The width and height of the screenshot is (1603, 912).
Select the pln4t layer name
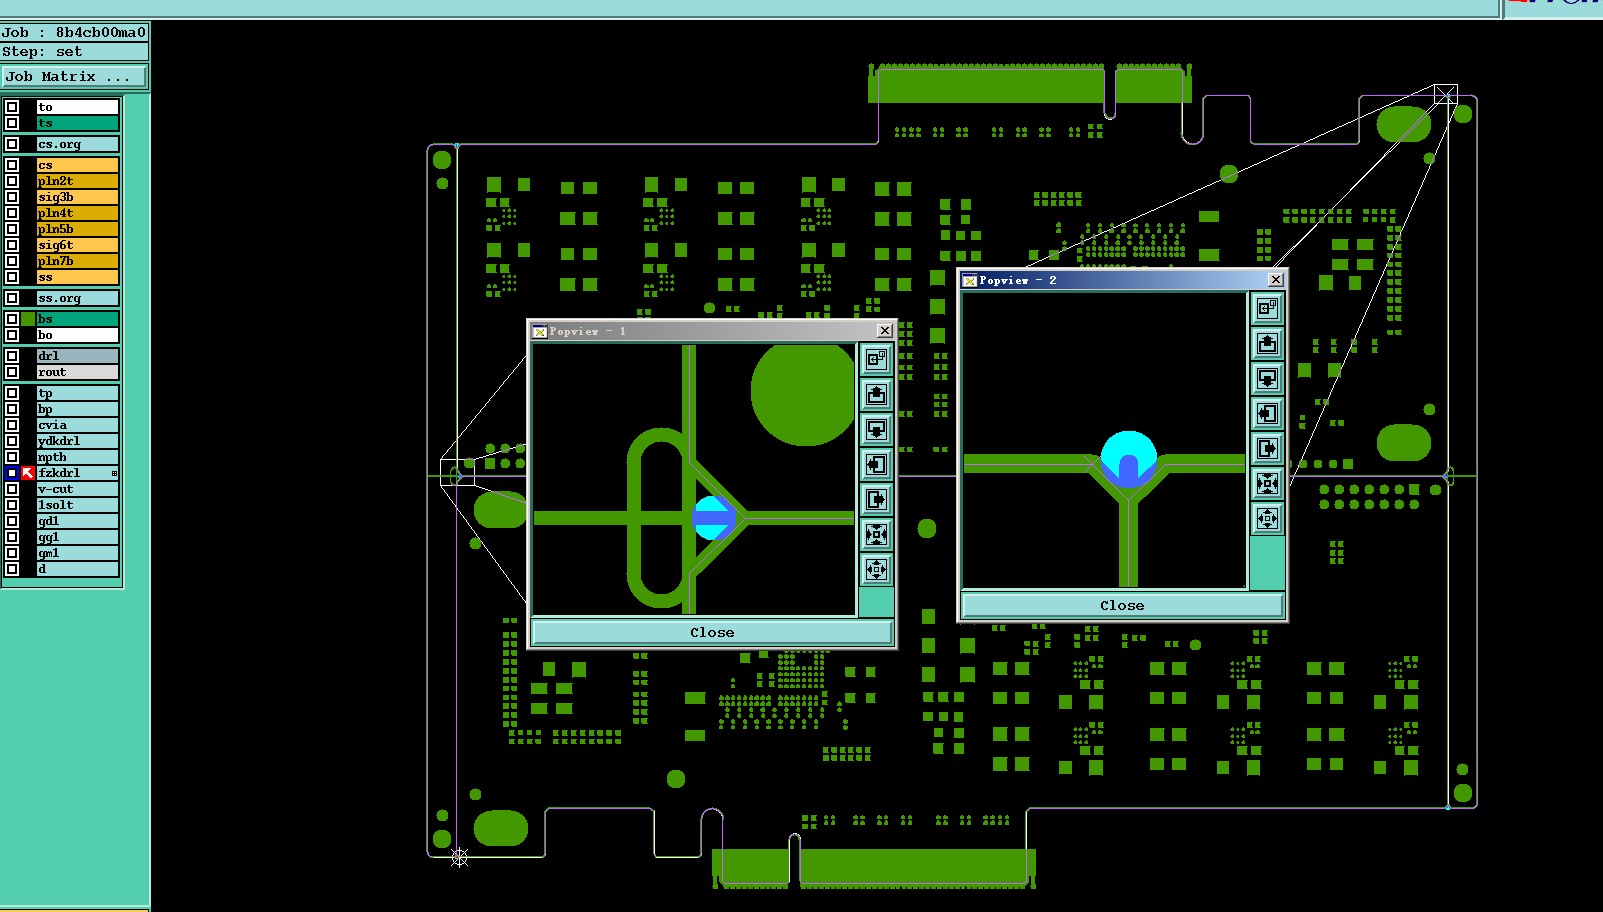click(x=77, y=213)
